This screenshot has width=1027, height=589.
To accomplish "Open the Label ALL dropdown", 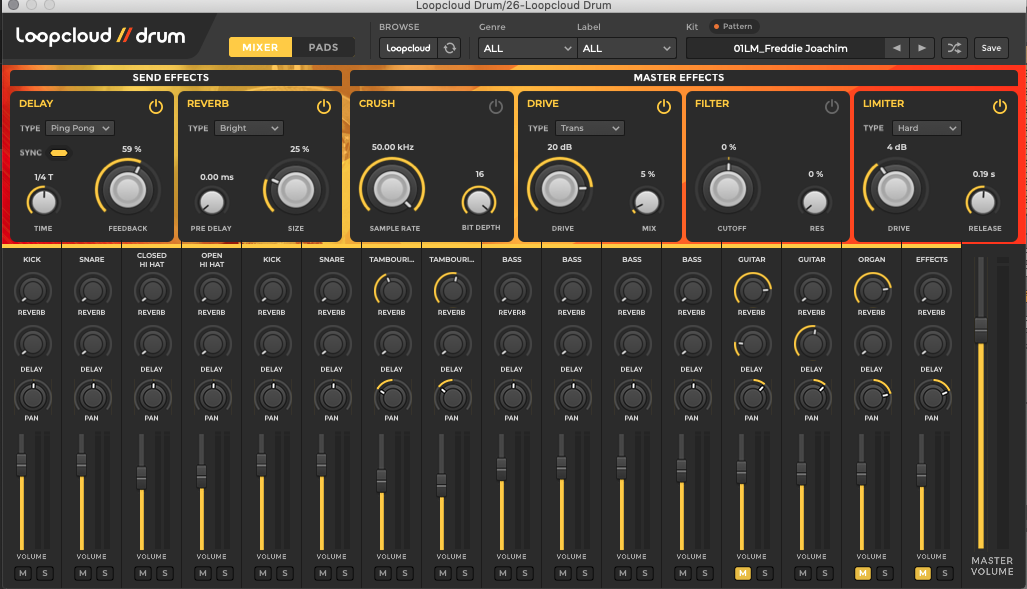I will click(x=626, y=48).
